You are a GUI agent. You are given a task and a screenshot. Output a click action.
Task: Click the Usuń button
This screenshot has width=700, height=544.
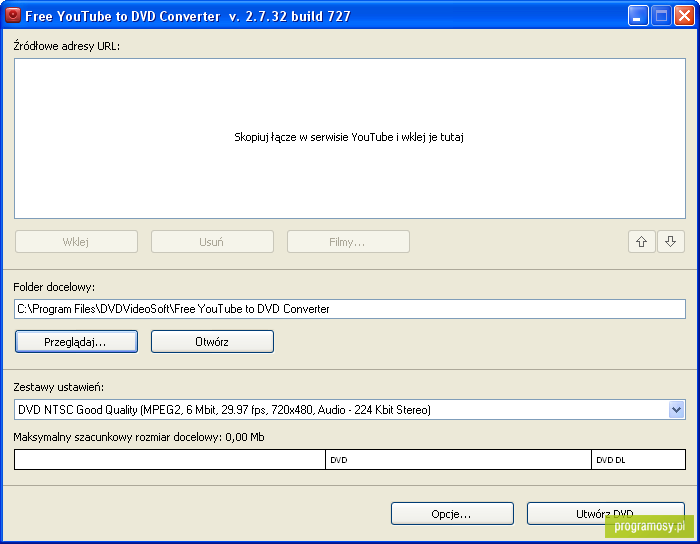coord(212,241)
